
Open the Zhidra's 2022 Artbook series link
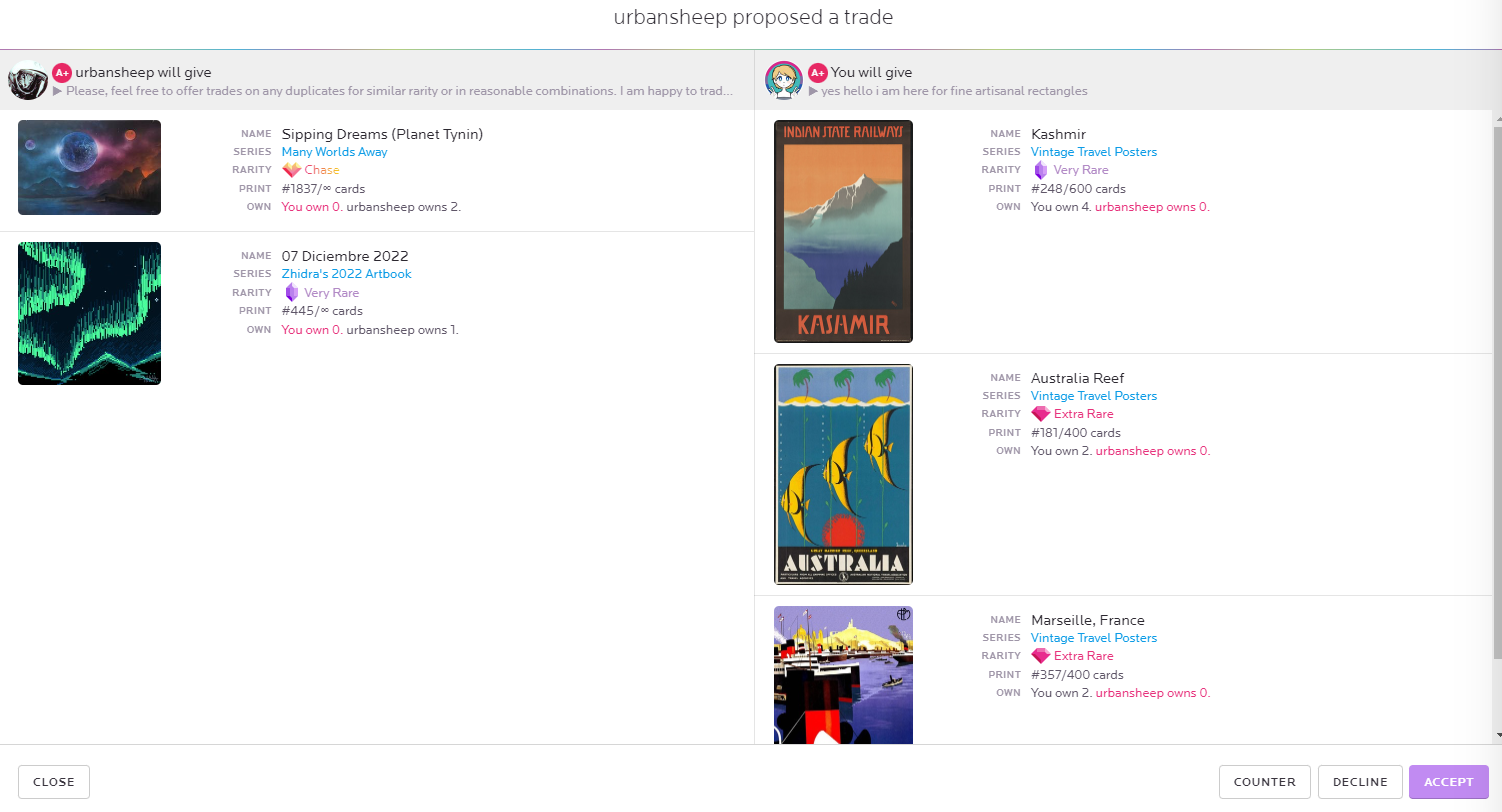346,274
